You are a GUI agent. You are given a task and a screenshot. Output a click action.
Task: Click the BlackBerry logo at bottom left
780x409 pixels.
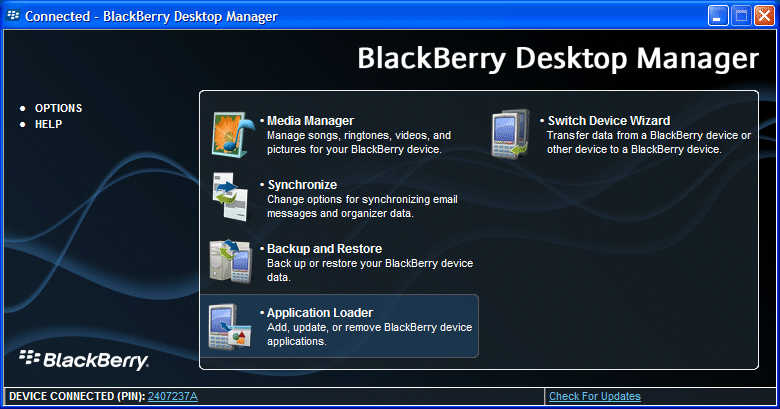click(x=84, y=360)
